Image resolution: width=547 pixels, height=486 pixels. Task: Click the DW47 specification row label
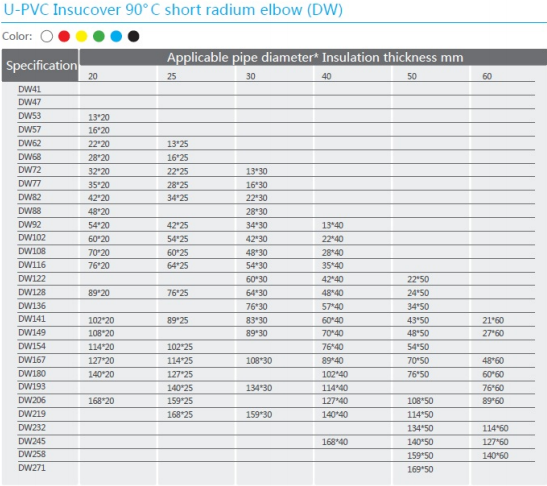(x=30, y=102)
